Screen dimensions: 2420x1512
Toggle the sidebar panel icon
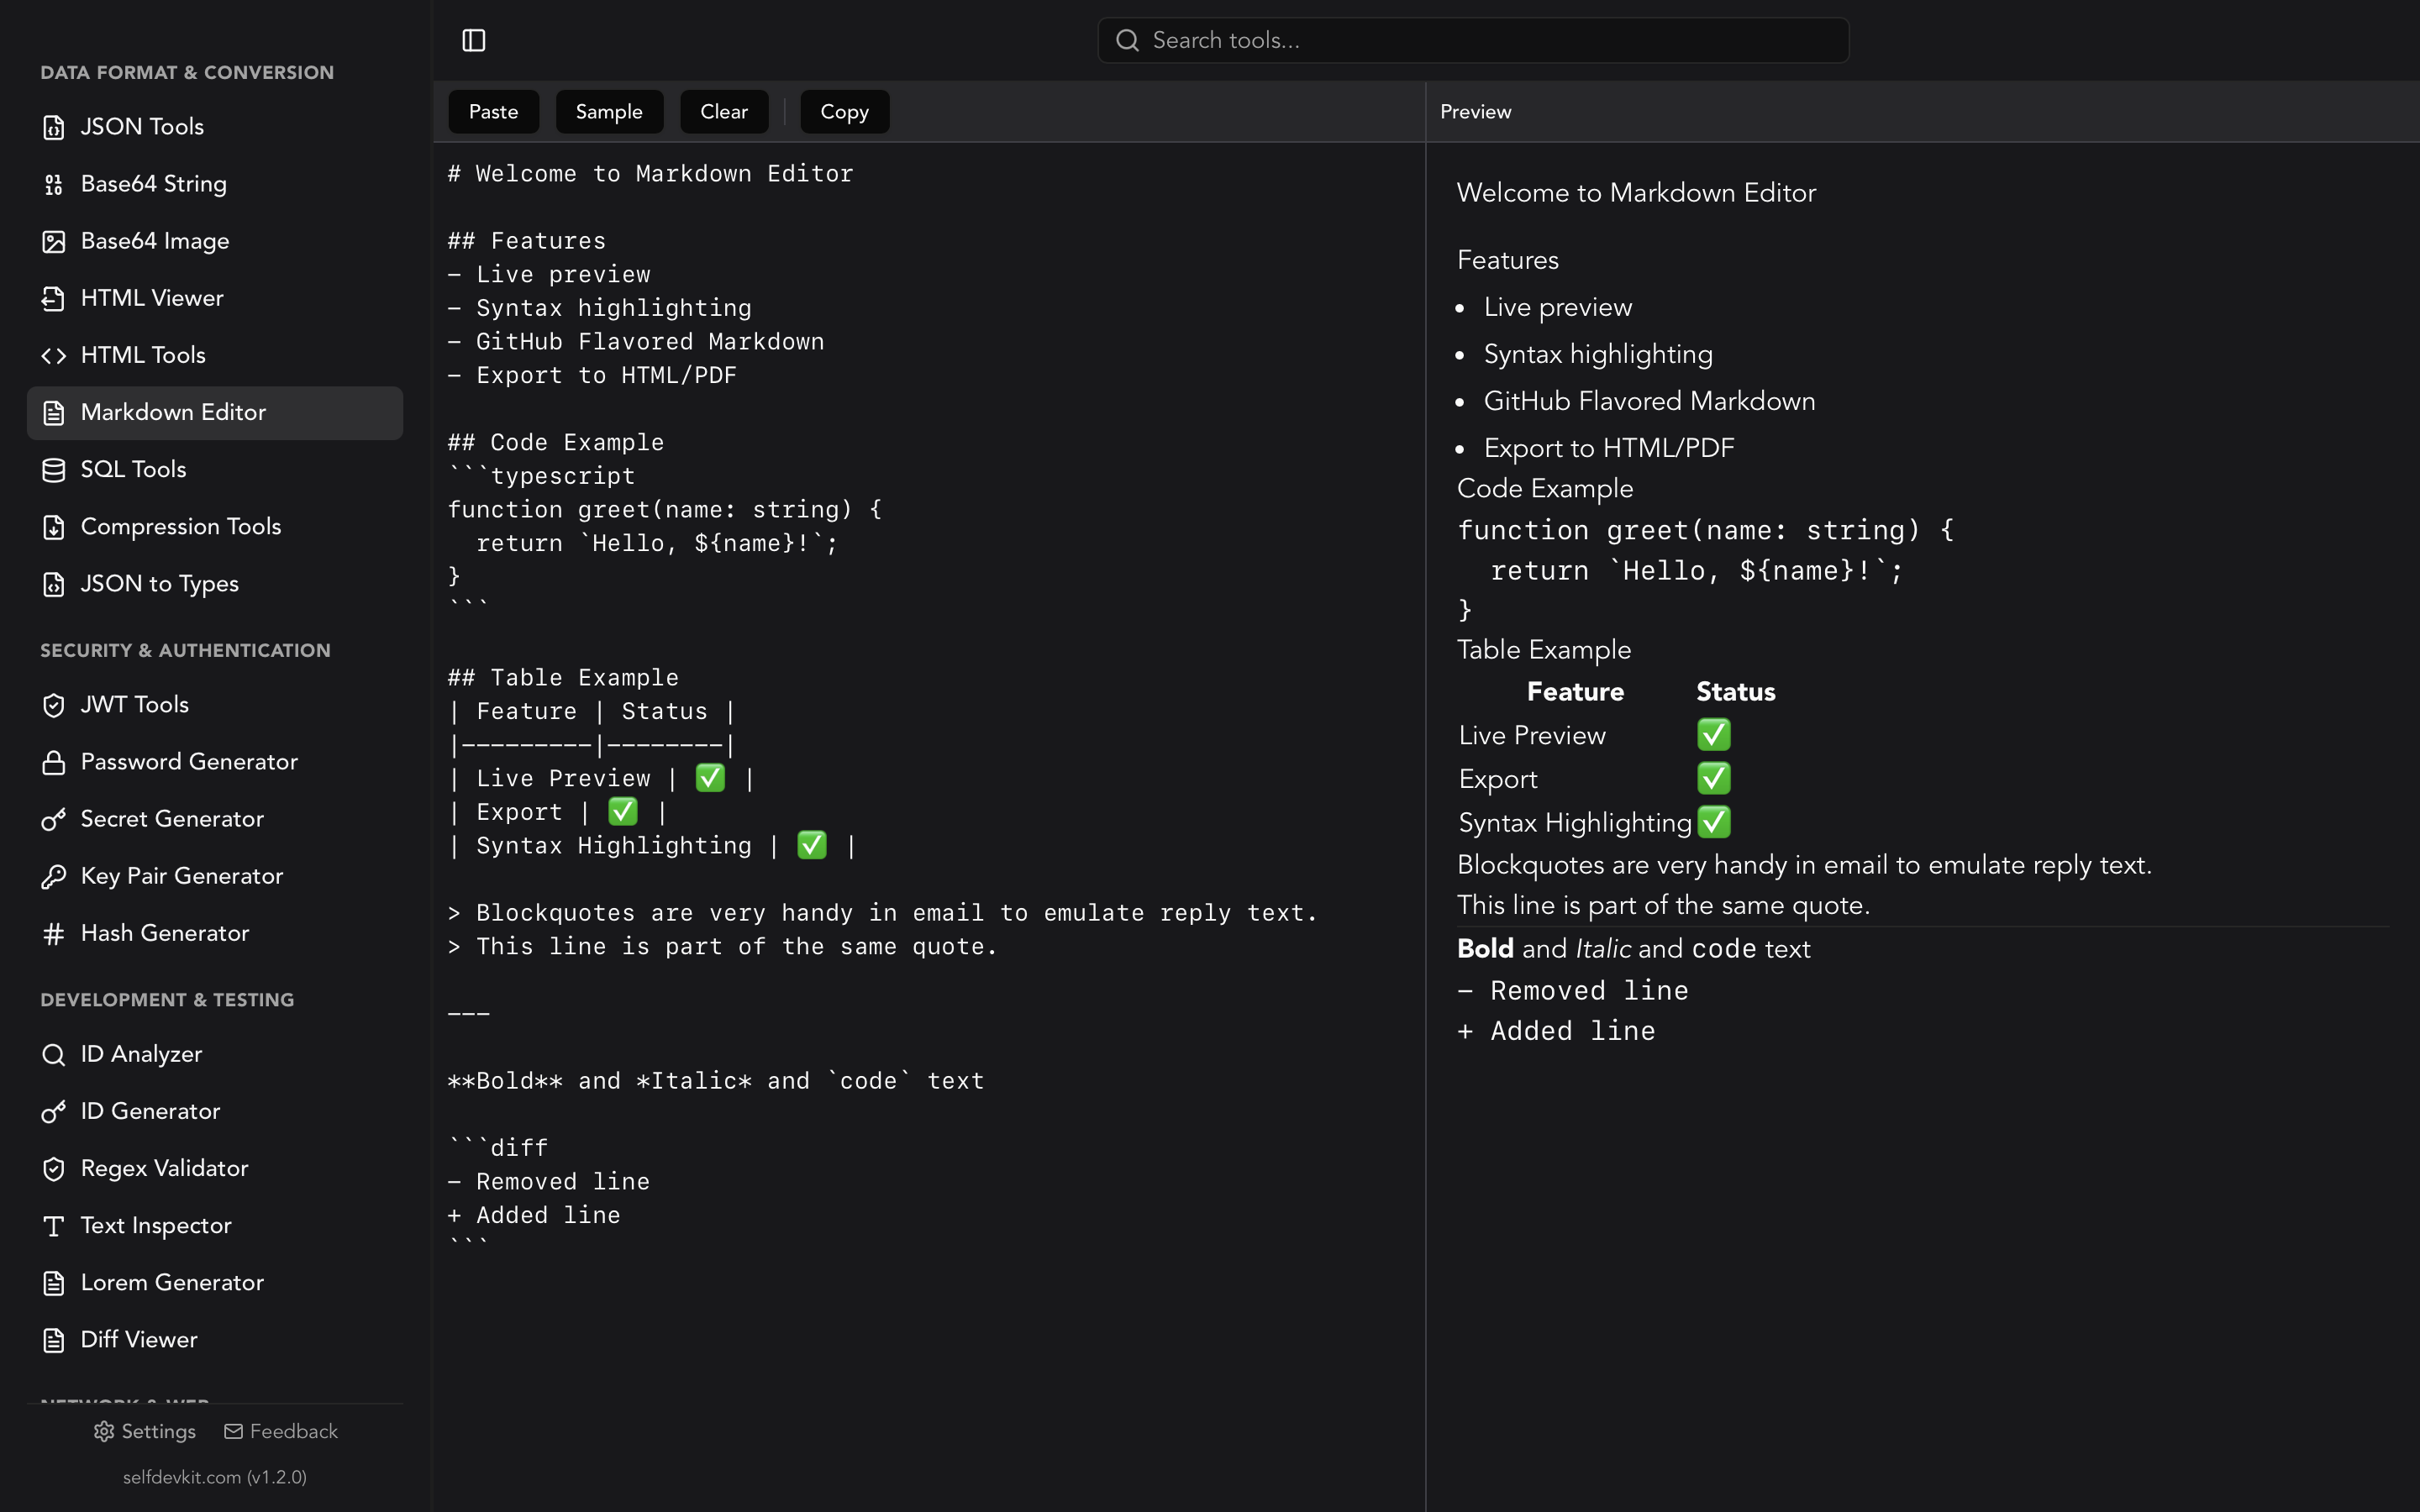473,40
